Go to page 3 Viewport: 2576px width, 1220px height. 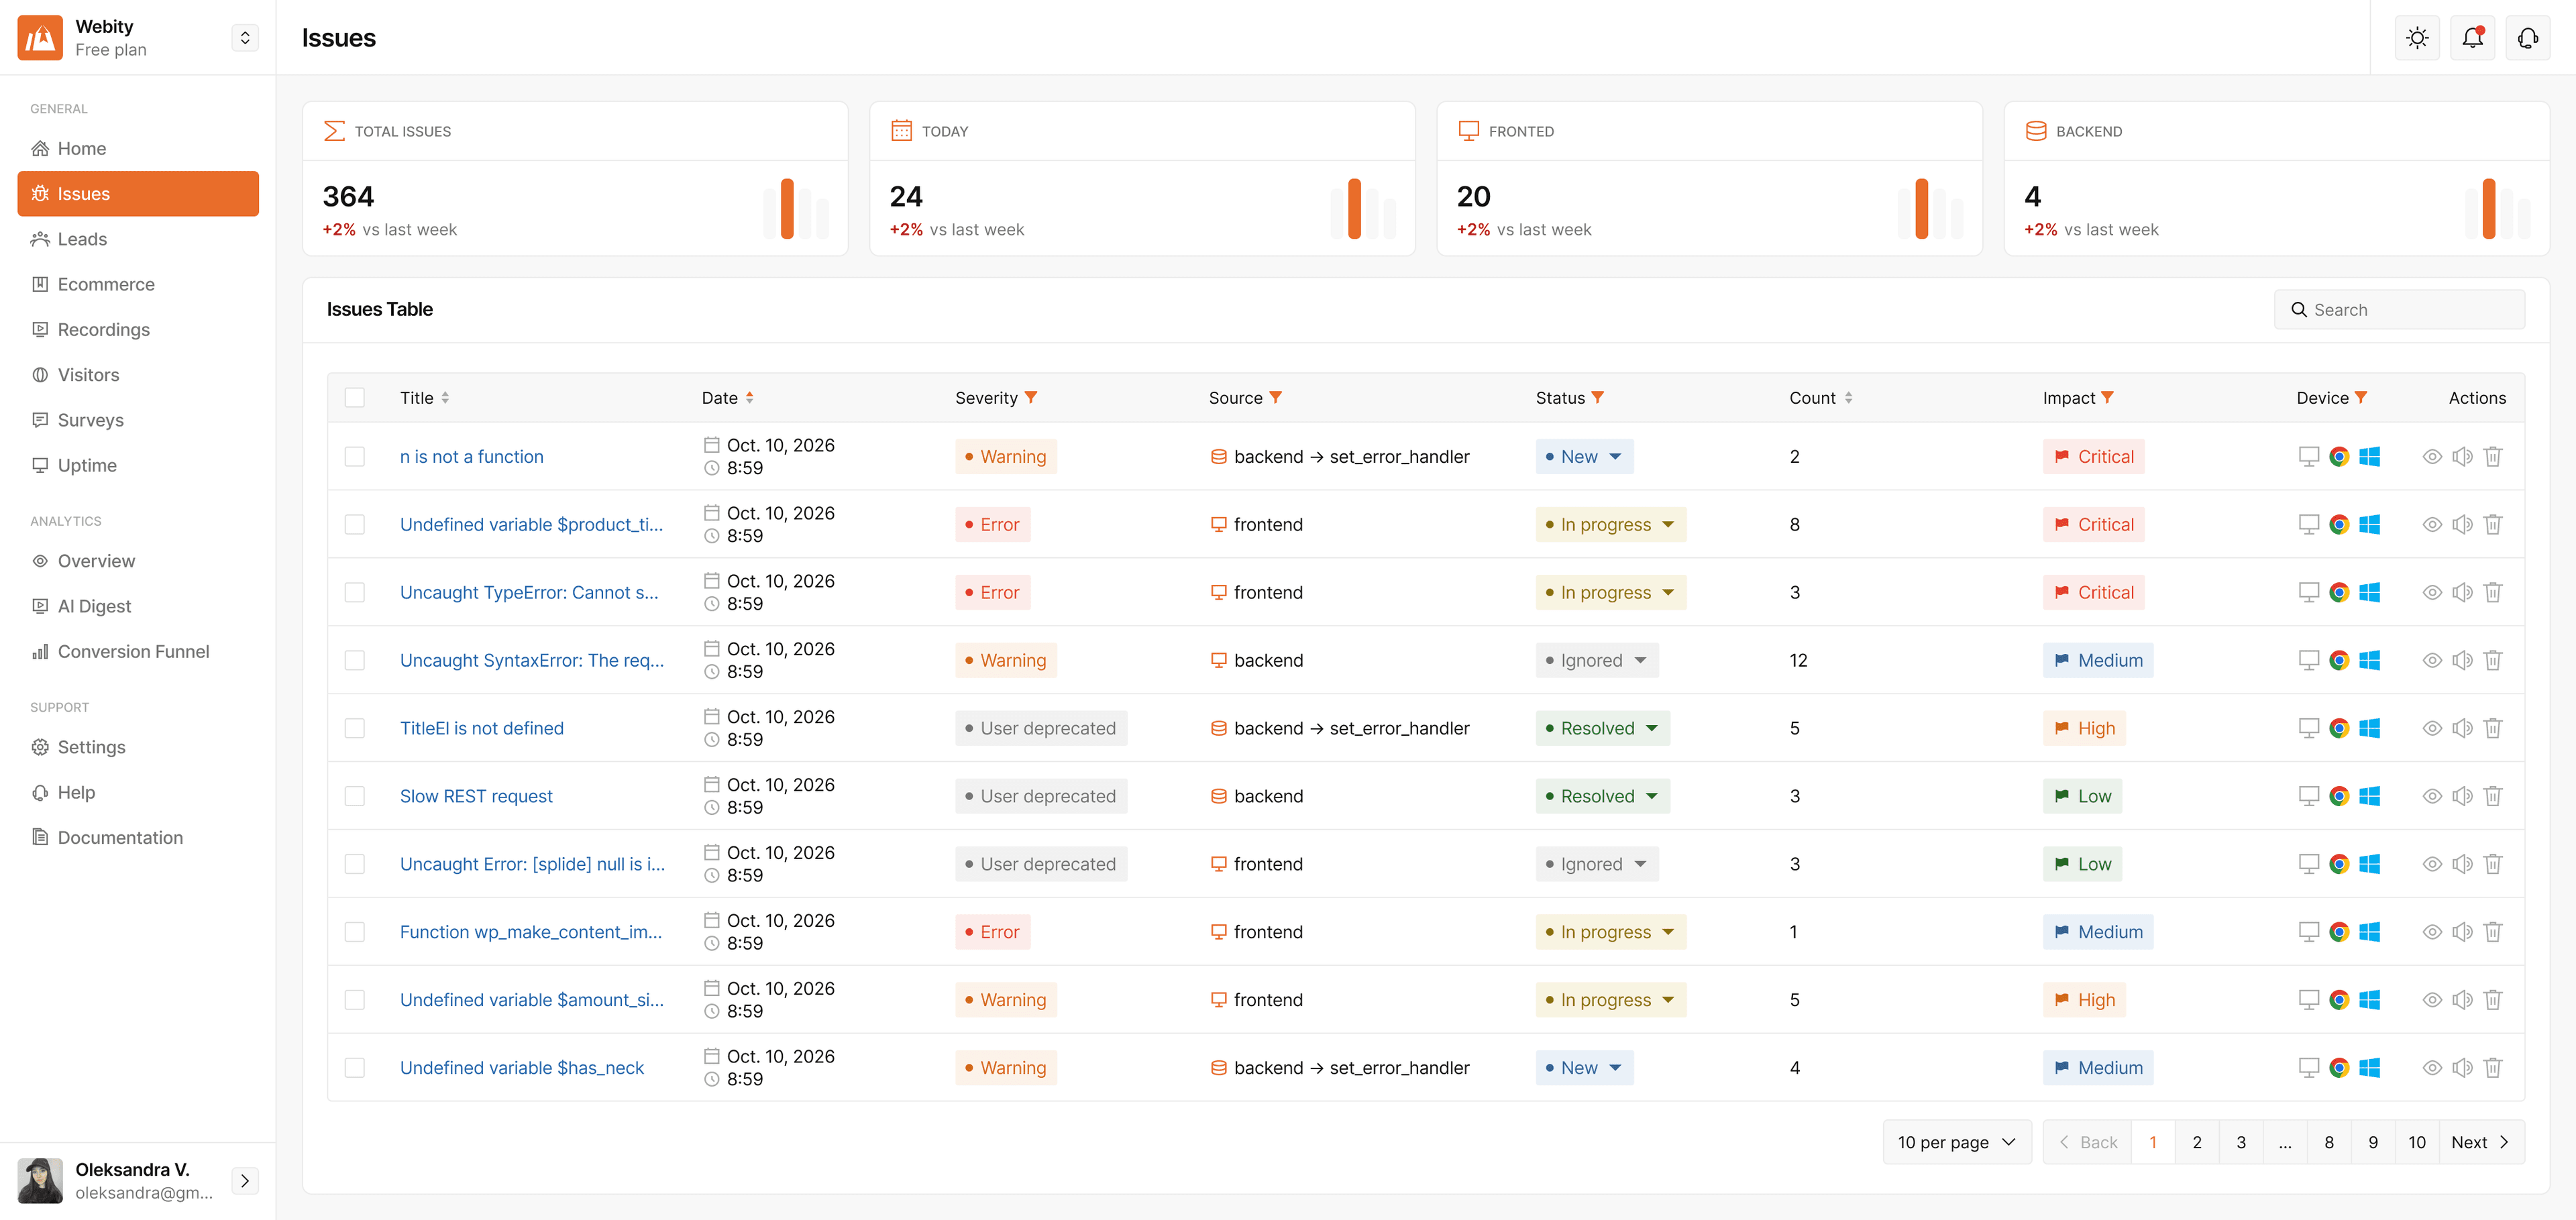(x=2241, y=1142)
